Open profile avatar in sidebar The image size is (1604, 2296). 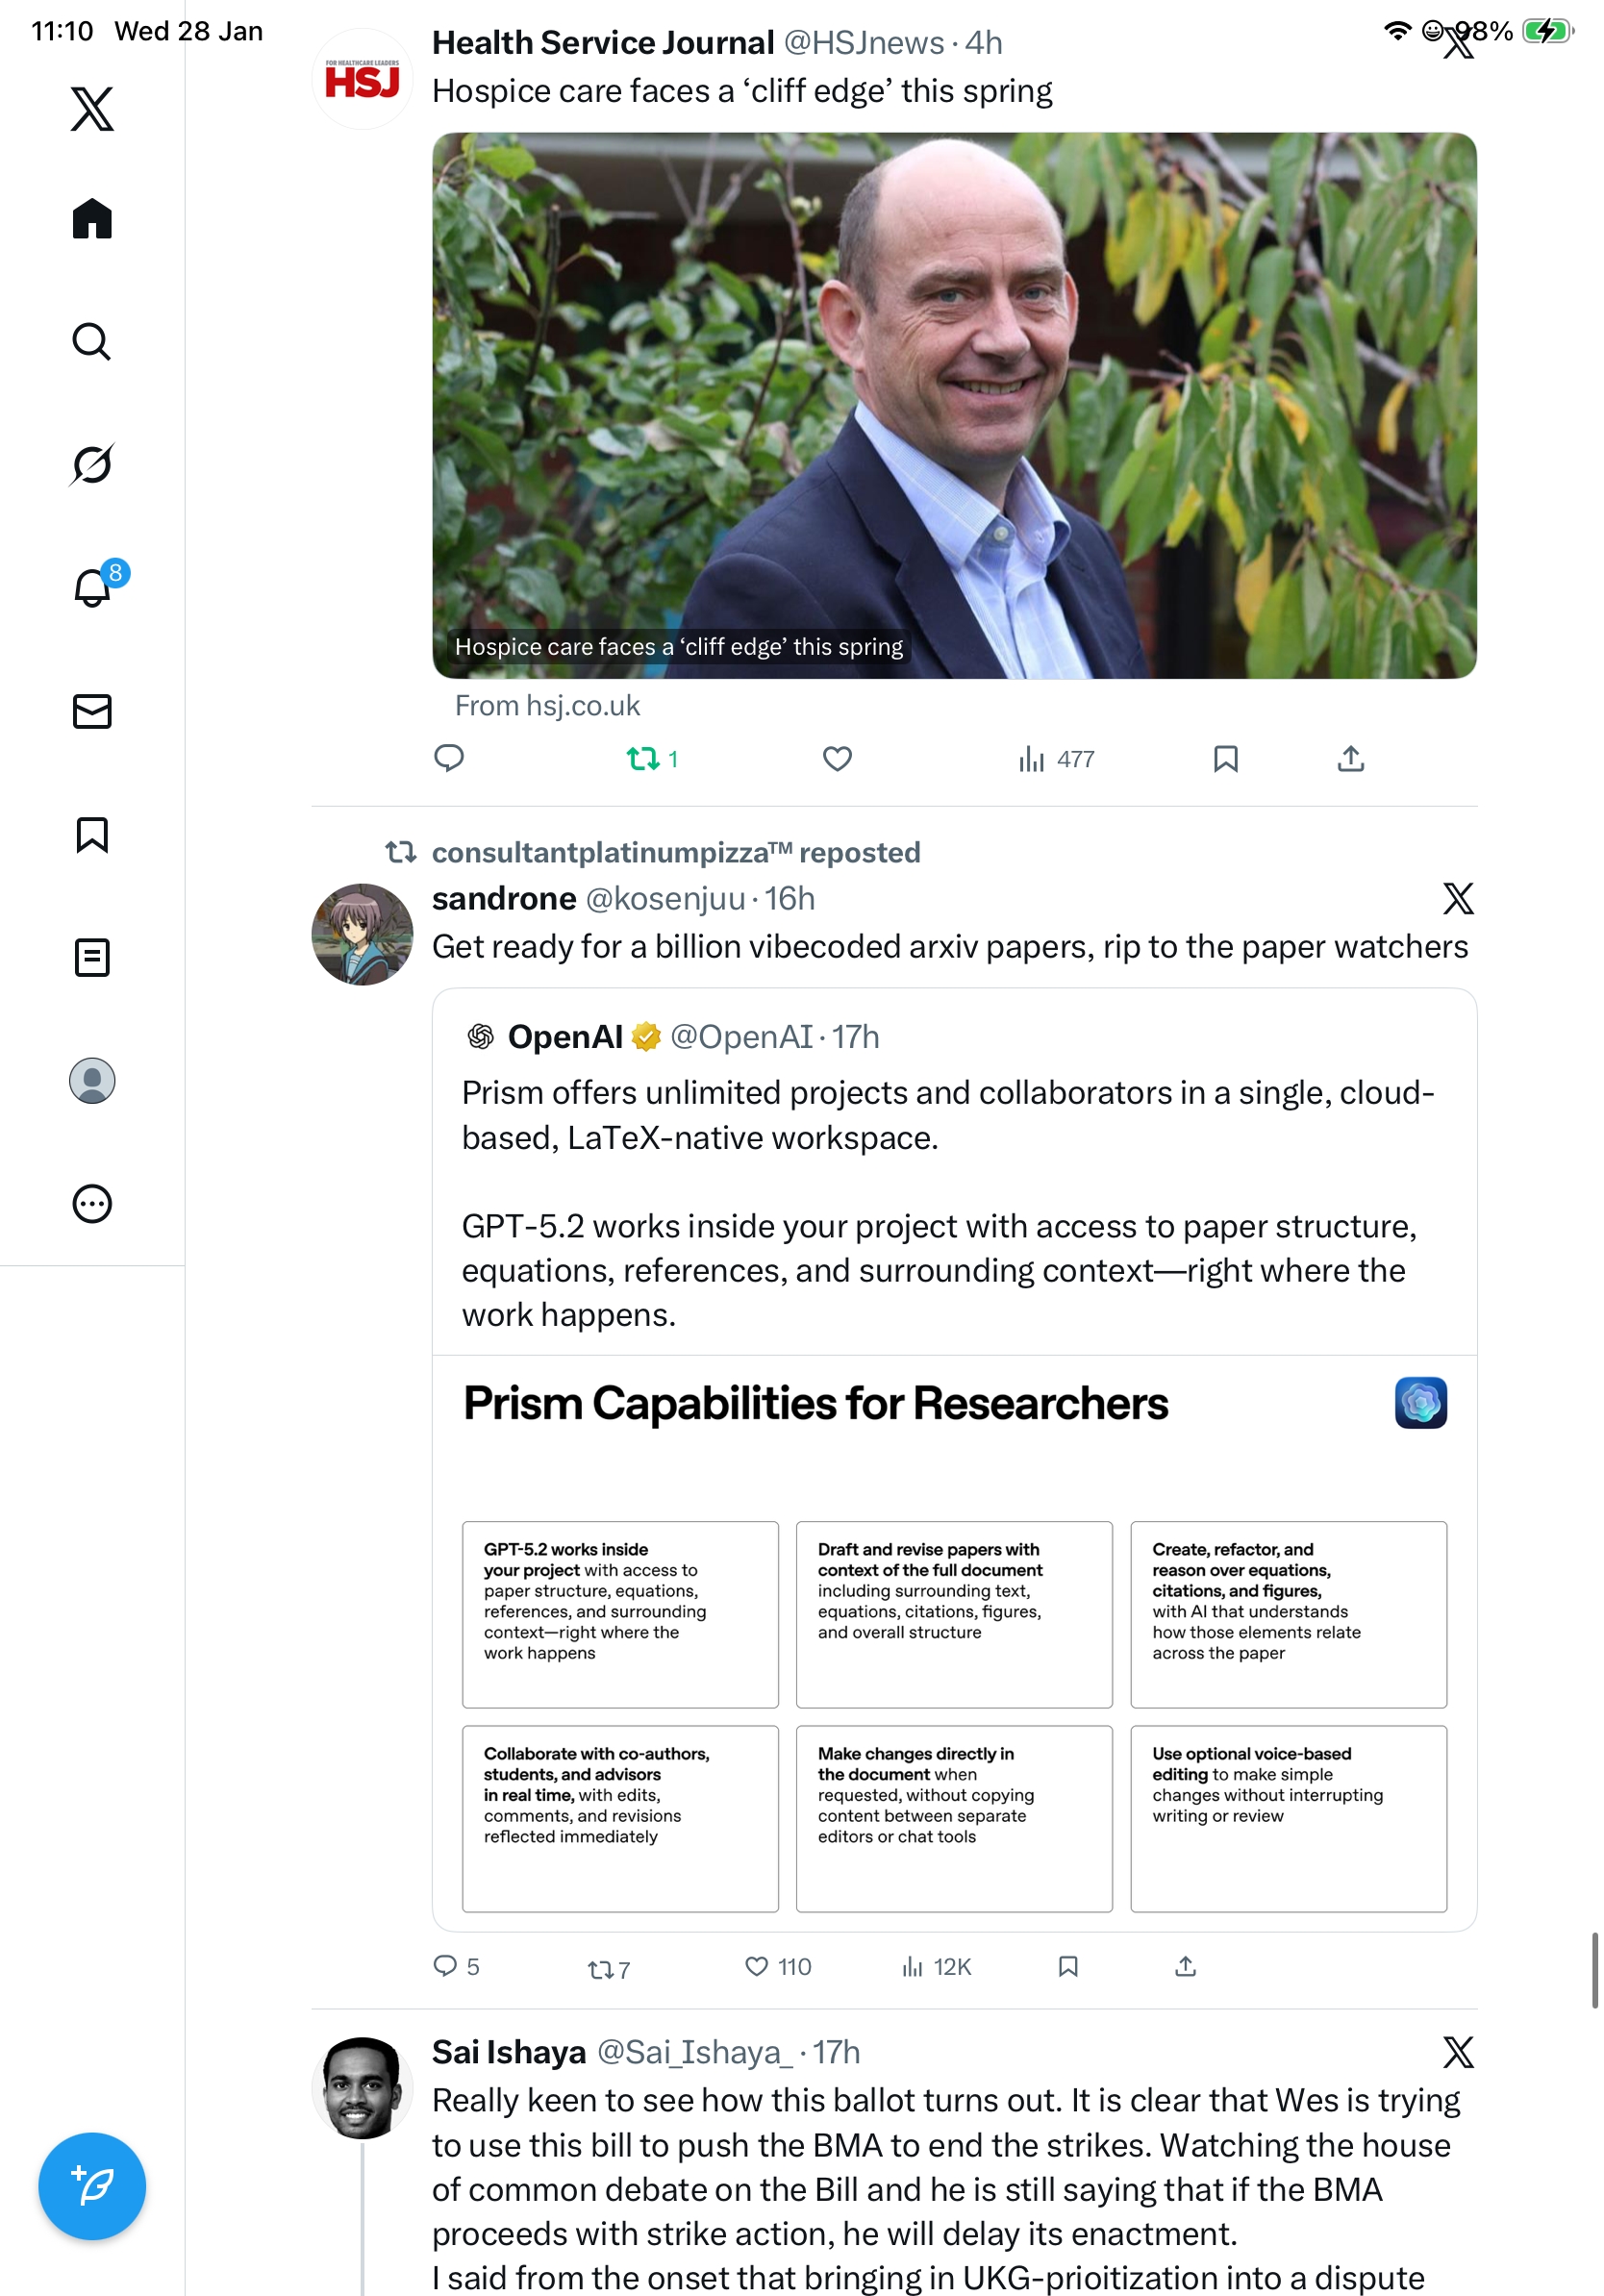click(92, 1080)
